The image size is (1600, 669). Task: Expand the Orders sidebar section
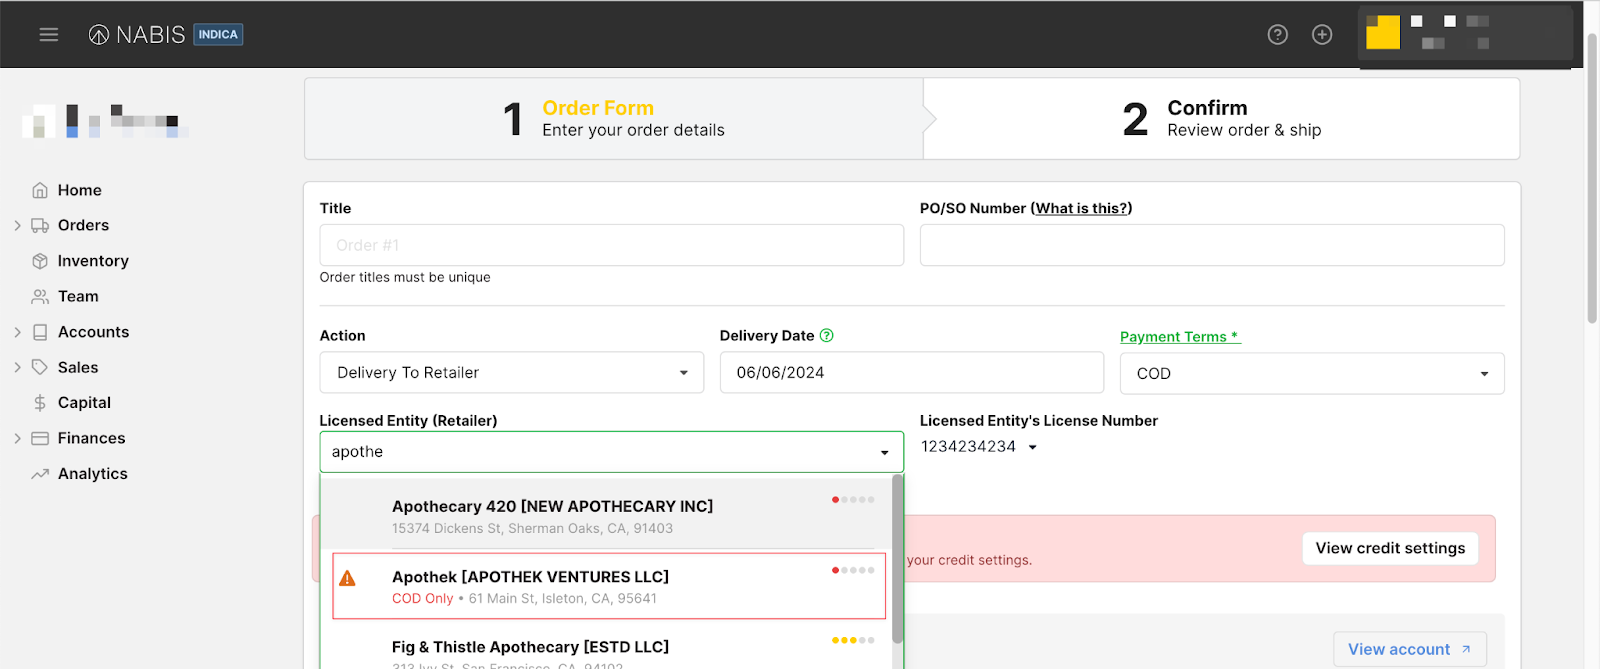(x=17, y=226)
